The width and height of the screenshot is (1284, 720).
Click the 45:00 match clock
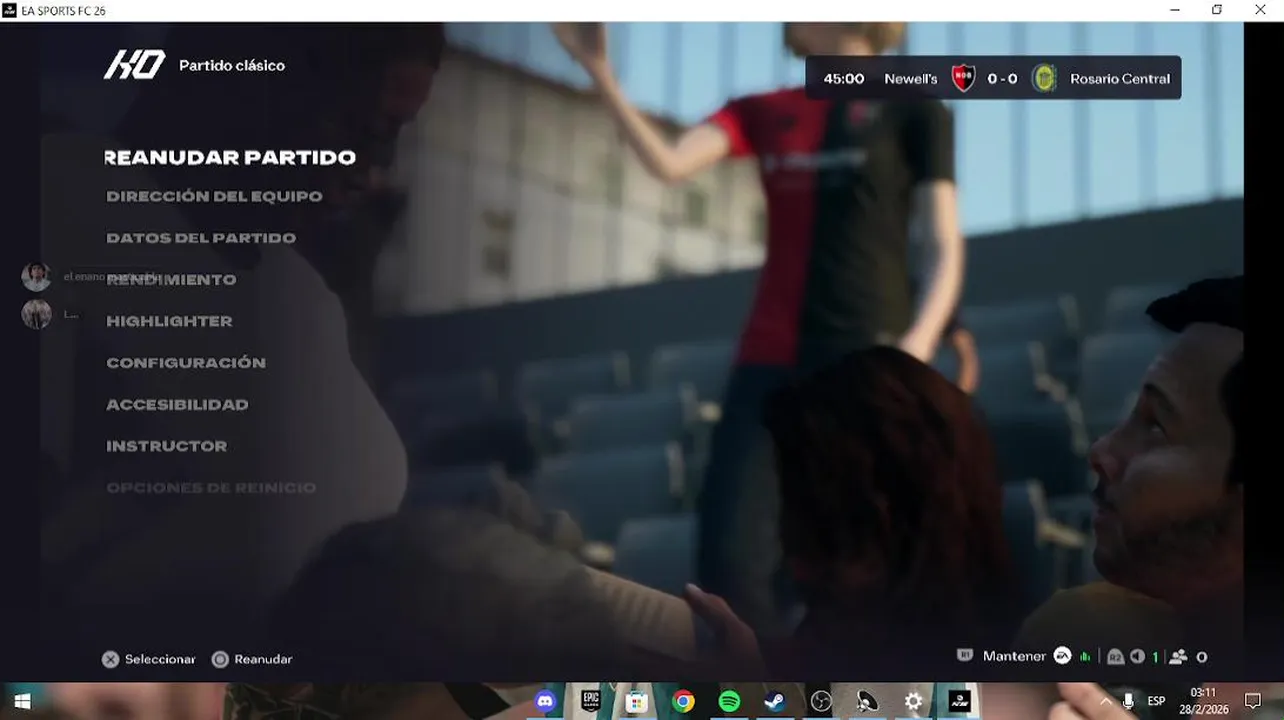[843, 79]
